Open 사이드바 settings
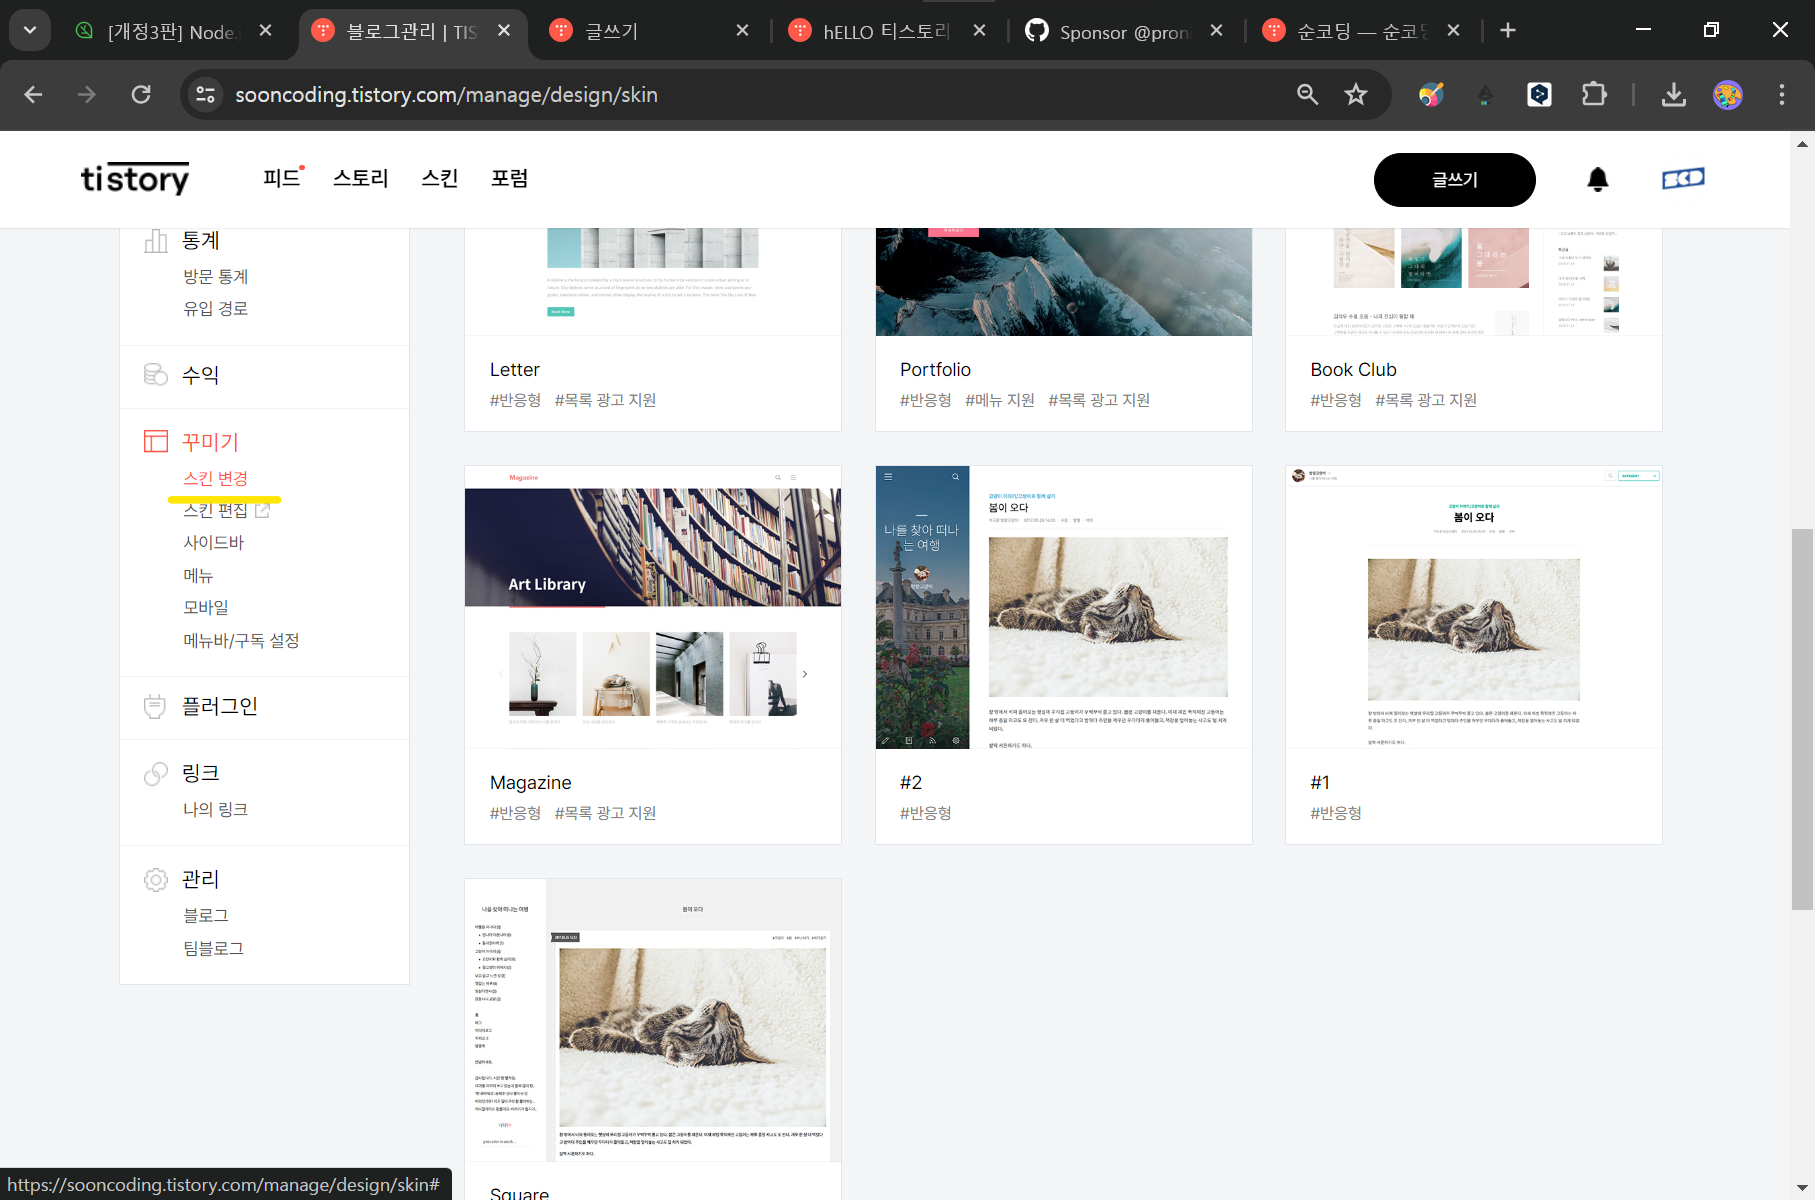Screen dimensions: 1815x1200 point(213,542)
